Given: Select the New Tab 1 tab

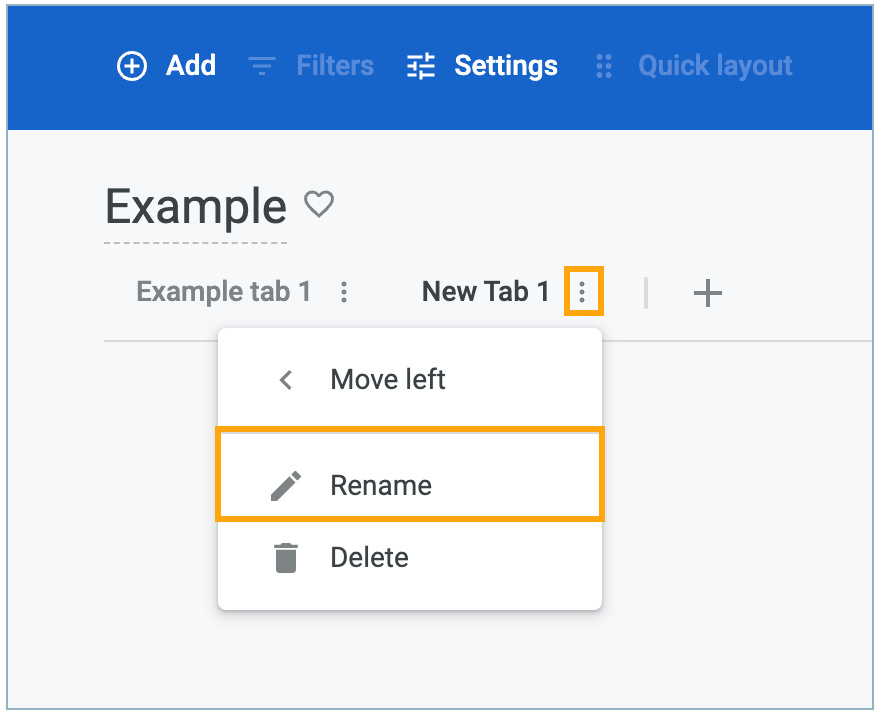Looking at the screenshot, I should tap(486, 292).
